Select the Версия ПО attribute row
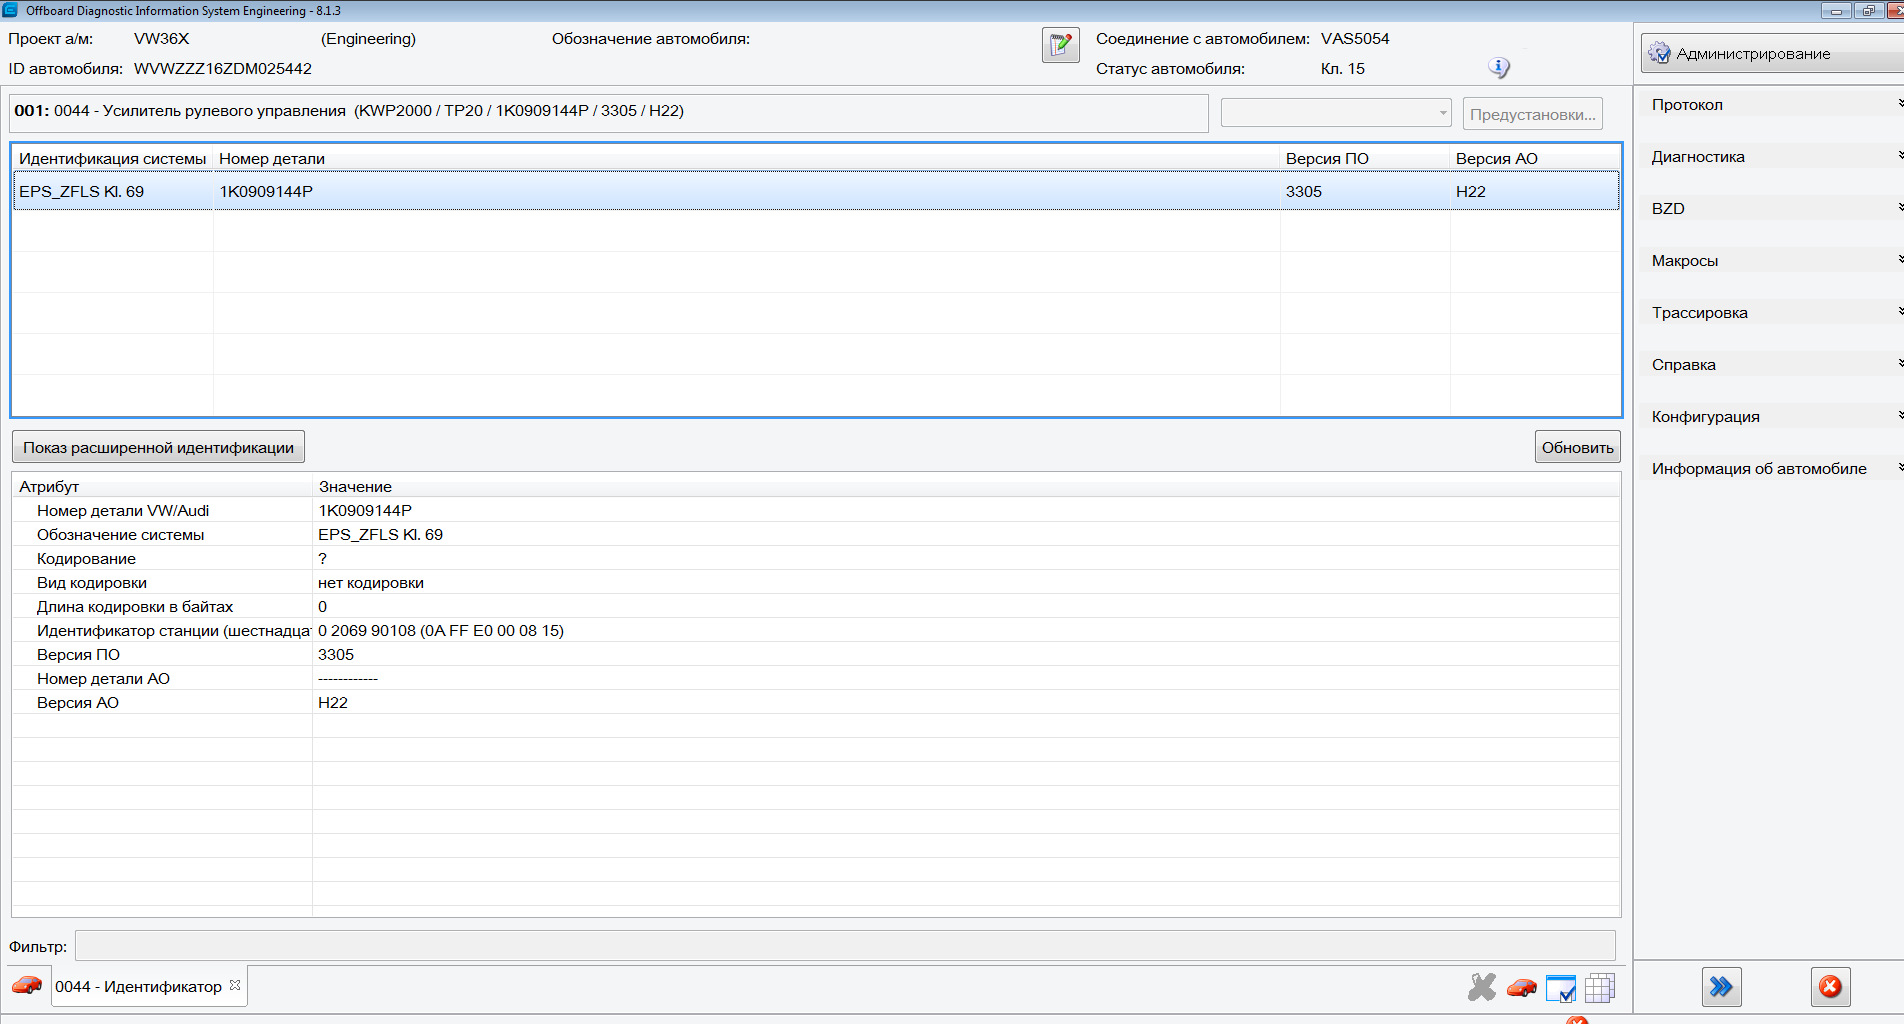This screenshot has width=1904, height=1024. (x=816, y=655)
